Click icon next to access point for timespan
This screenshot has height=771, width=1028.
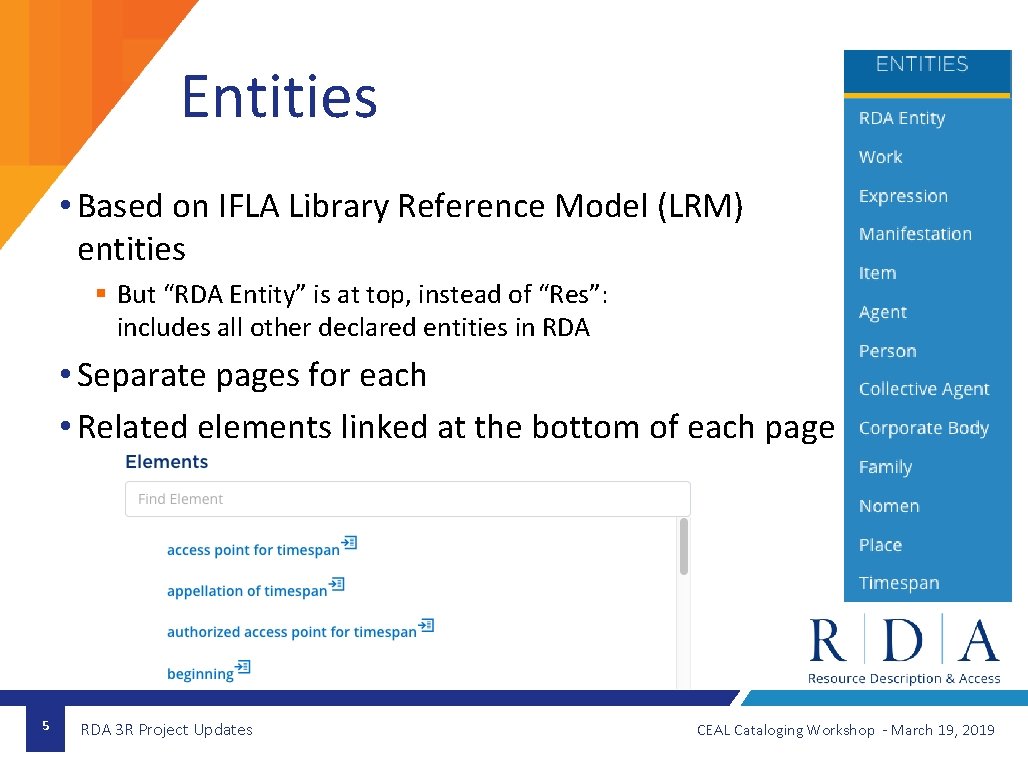pos(349,542)
